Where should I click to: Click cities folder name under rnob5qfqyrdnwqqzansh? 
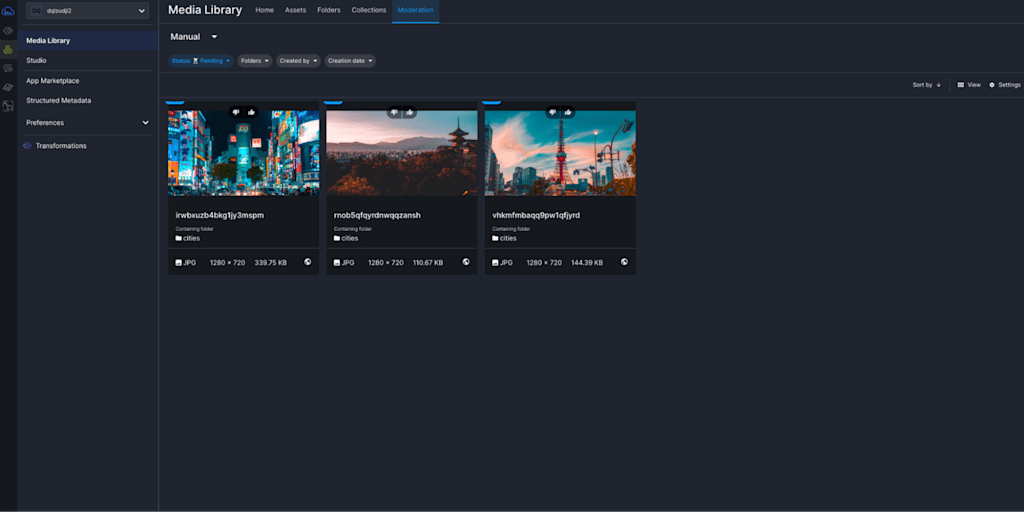(x=350, y=238)
